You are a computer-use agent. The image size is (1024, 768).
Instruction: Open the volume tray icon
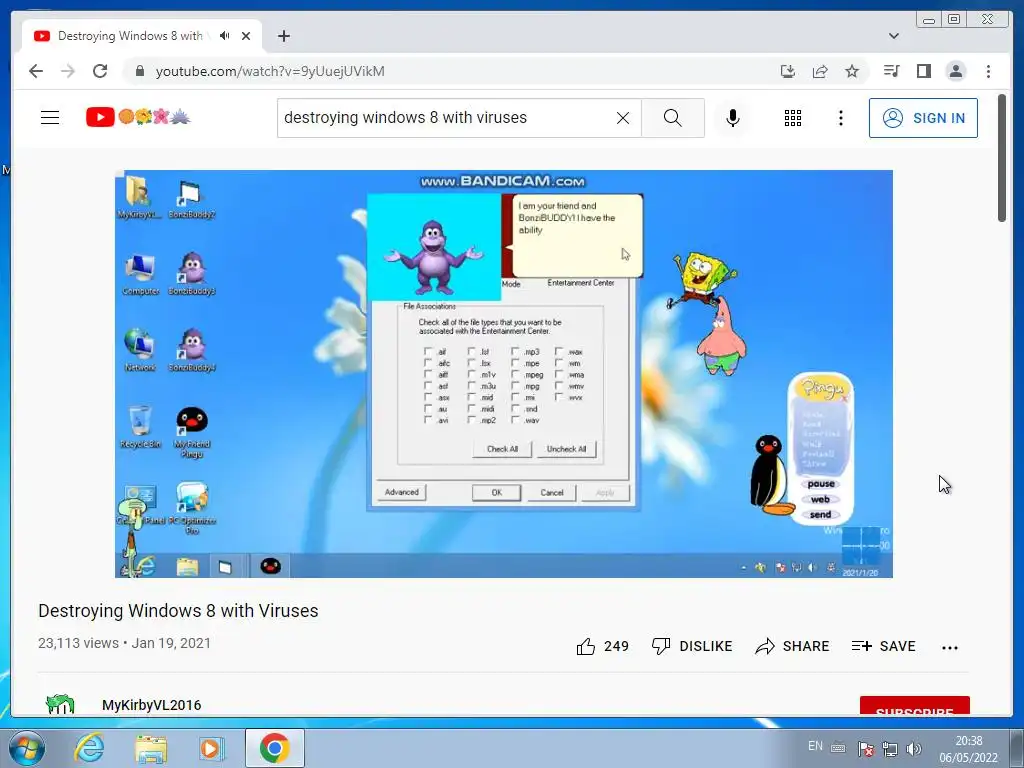click(914, 749)
